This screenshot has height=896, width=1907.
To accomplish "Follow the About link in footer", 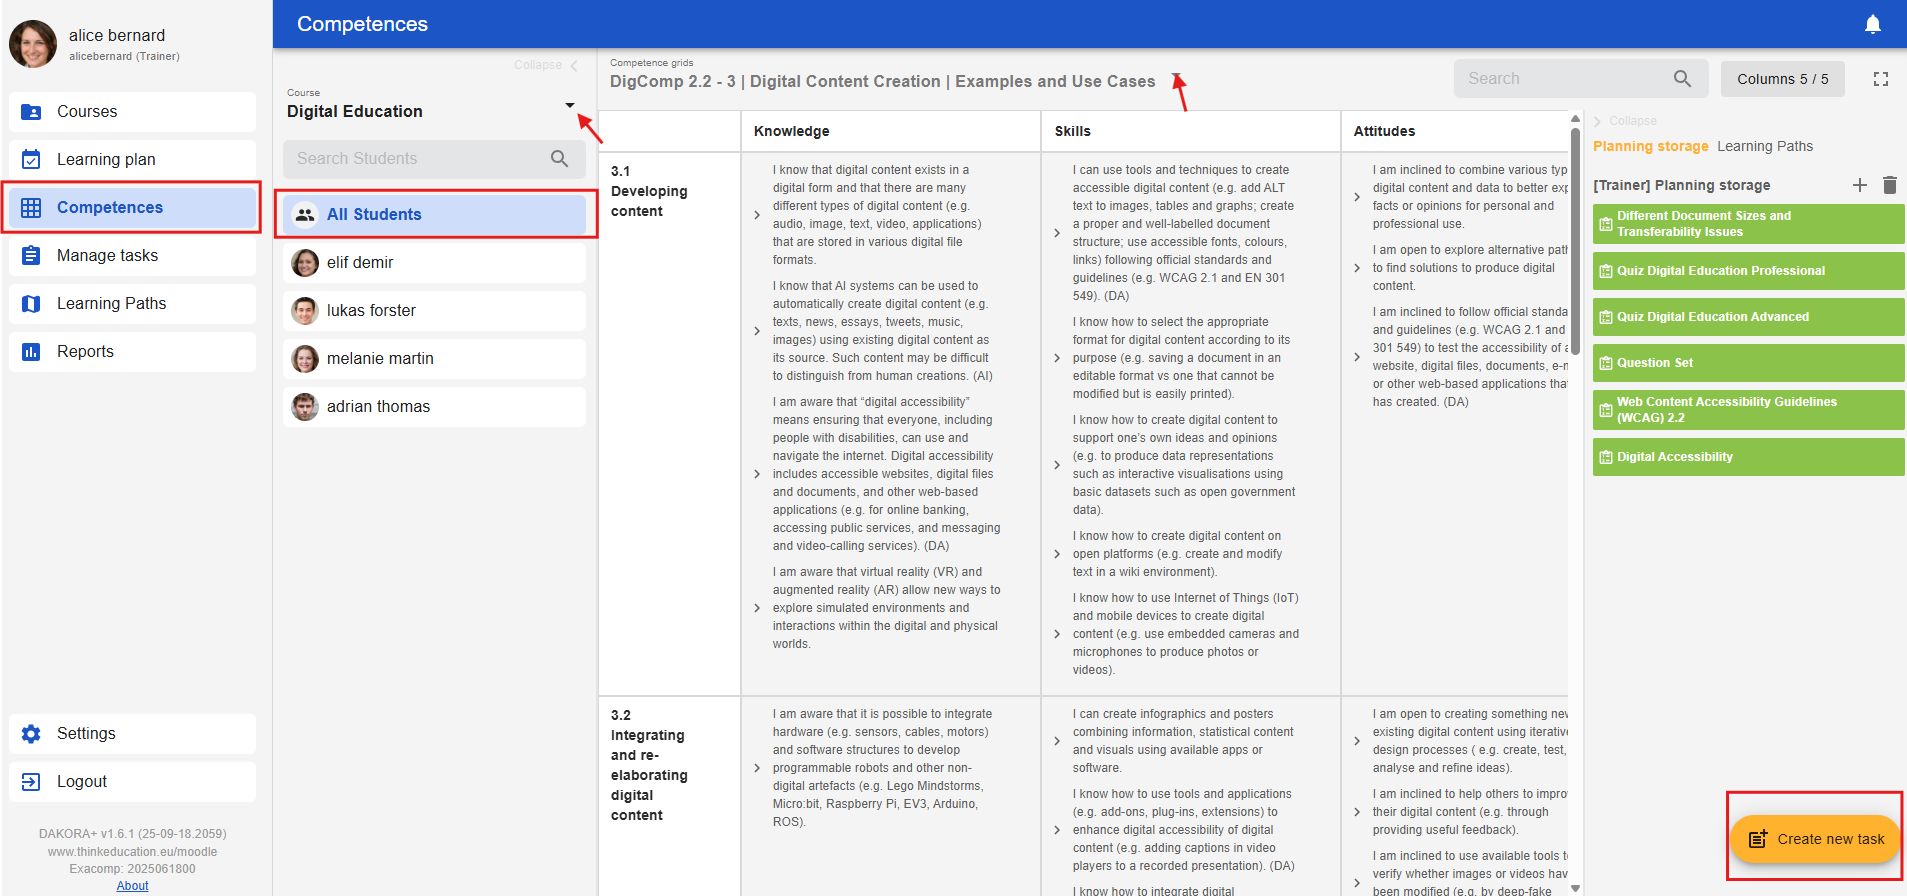I will (132, 886).
